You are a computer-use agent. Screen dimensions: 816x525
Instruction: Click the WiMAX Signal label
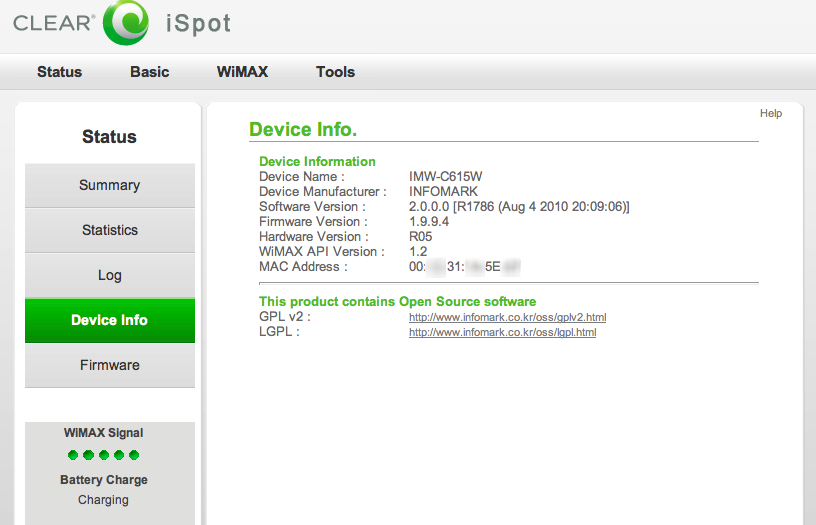tap(104, 433)
